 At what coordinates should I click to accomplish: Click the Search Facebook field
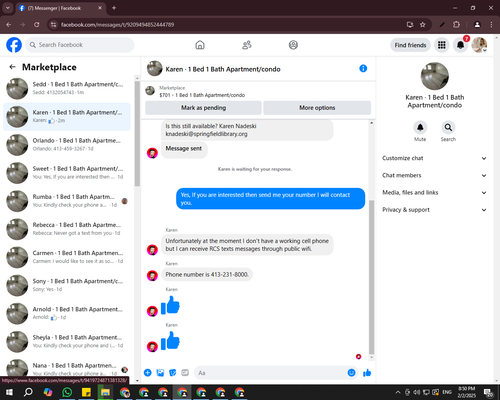tap(80, 45)
